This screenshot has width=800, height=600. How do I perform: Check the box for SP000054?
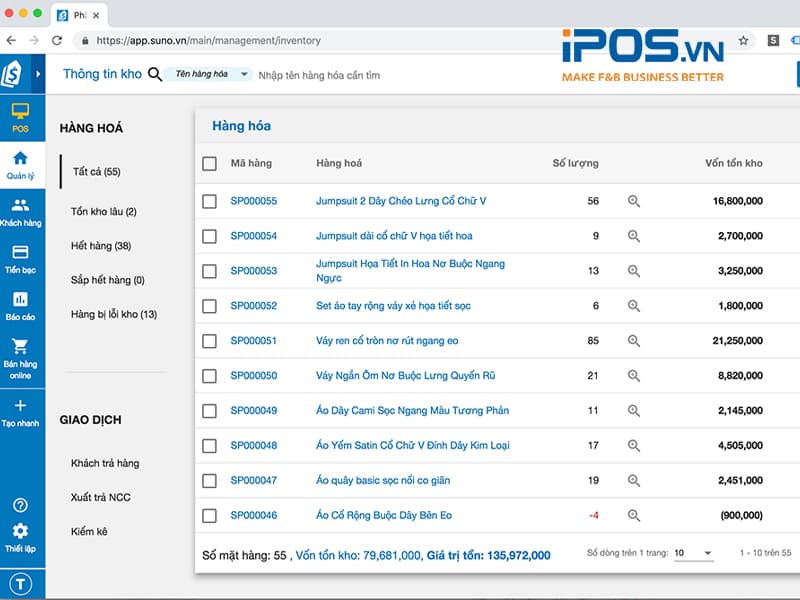(x=209, y=236)
